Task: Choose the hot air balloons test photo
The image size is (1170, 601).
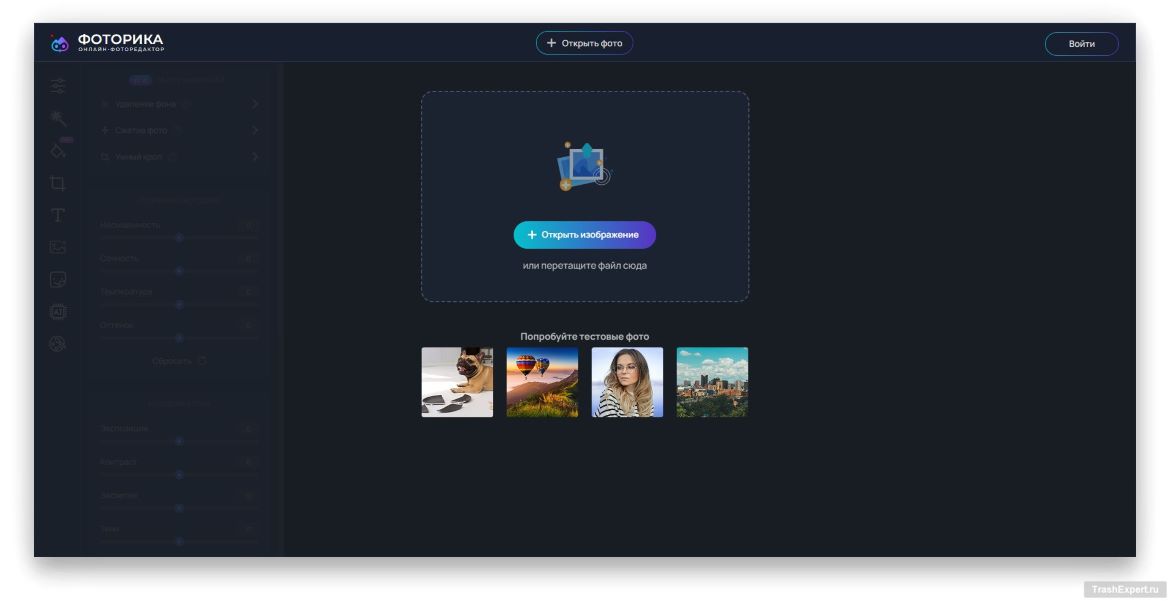Action: [x=542, y=382]
